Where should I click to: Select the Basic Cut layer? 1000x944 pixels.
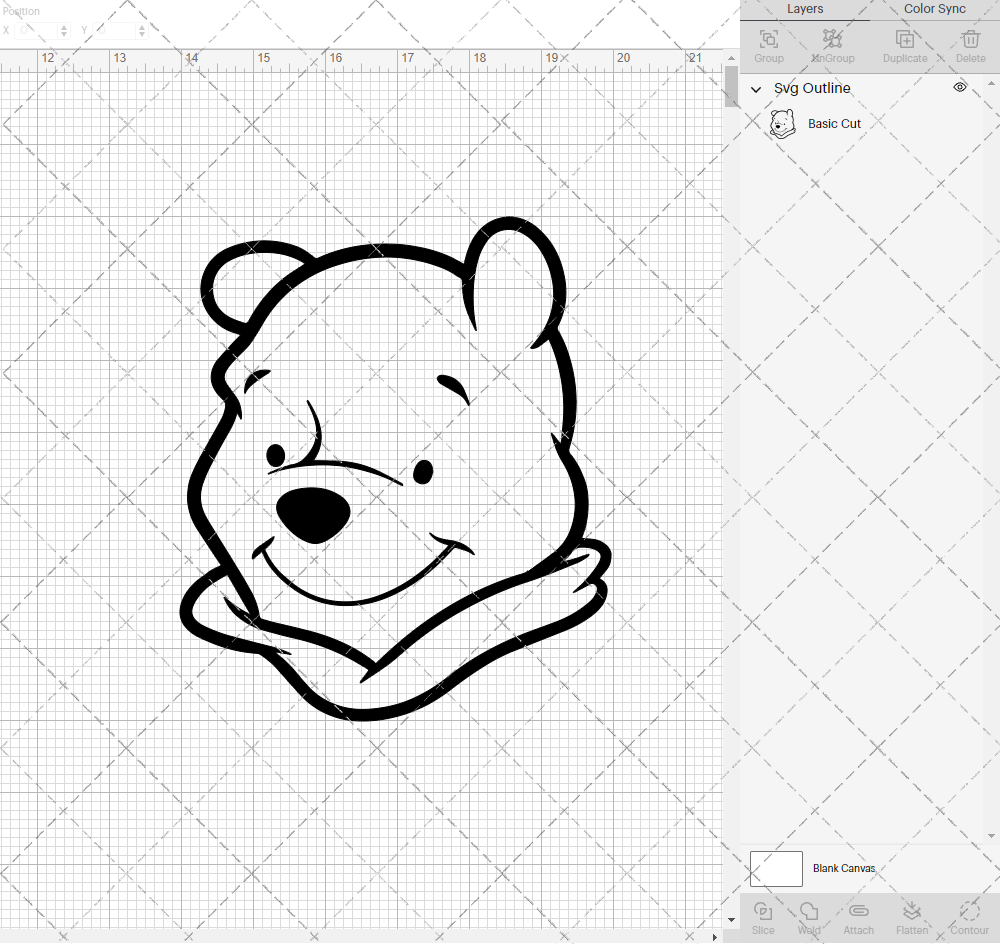click(835, 123)
